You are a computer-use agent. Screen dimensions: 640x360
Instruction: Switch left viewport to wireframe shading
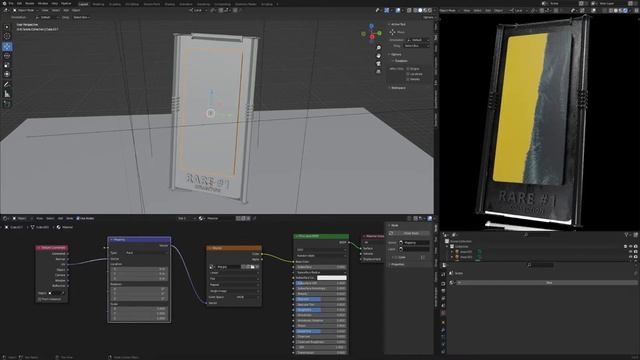pos(416,10)
